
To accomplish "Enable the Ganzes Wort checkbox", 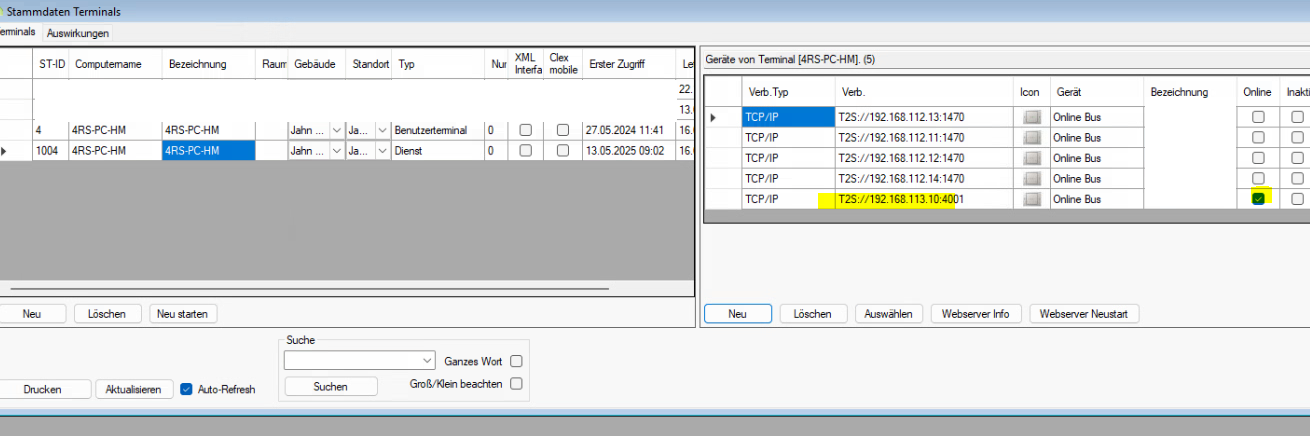I will pyautogui.click(x=517, y=361).
